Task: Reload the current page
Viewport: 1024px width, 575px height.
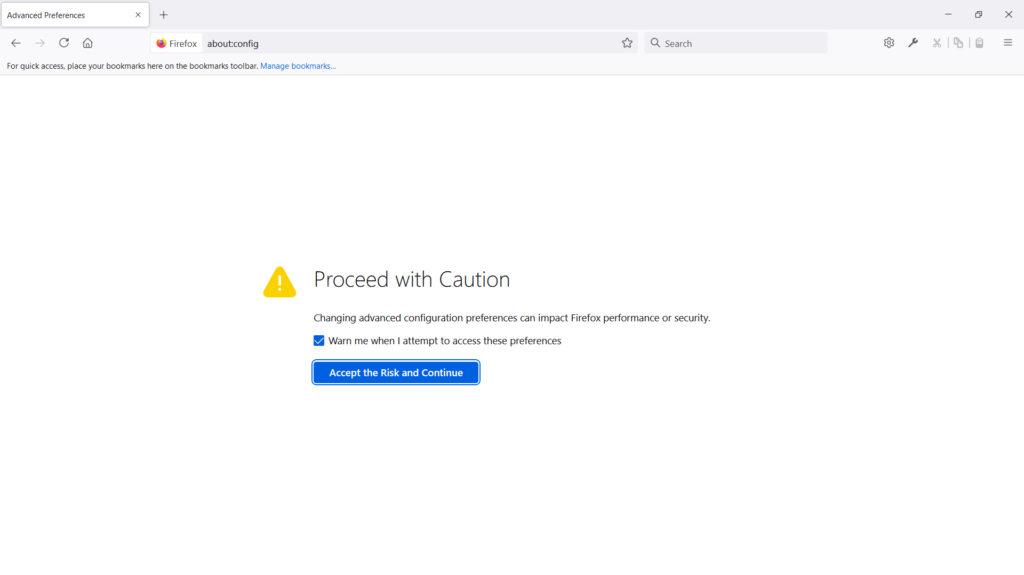Action: (x=64, y=43)
